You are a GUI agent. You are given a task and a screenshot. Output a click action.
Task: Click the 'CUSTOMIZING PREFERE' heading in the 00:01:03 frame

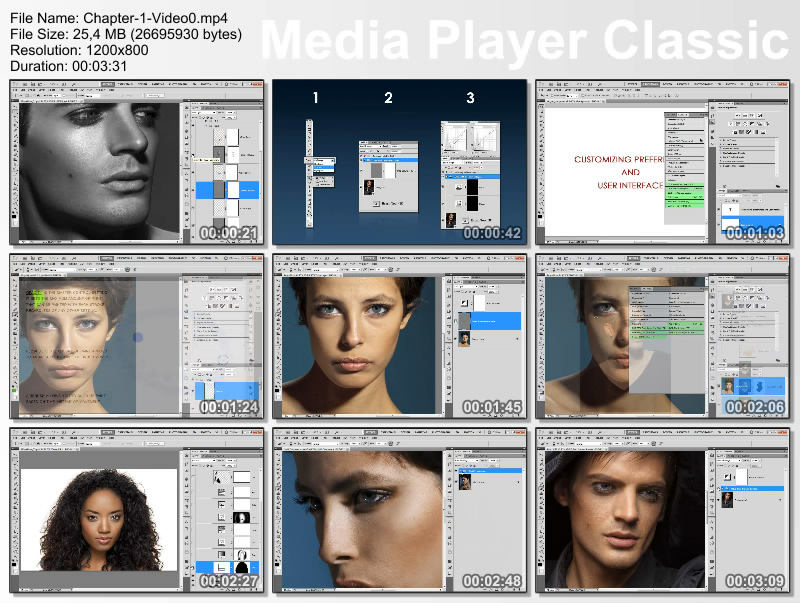click(619, 159)
